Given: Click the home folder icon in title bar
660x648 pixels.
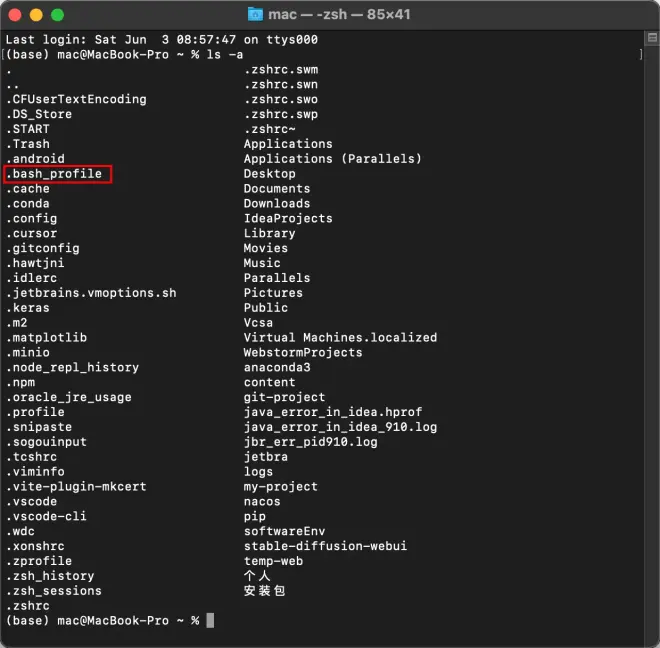Looking at the screenshot, I should pos(255,14).
